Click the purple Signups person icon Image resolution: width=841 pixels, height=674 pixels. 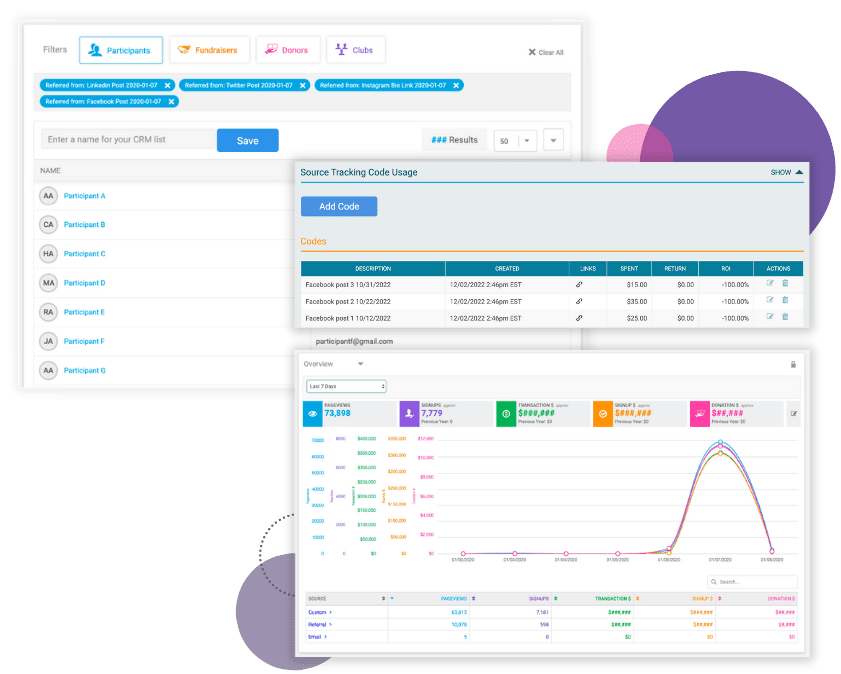click(409, 414)
